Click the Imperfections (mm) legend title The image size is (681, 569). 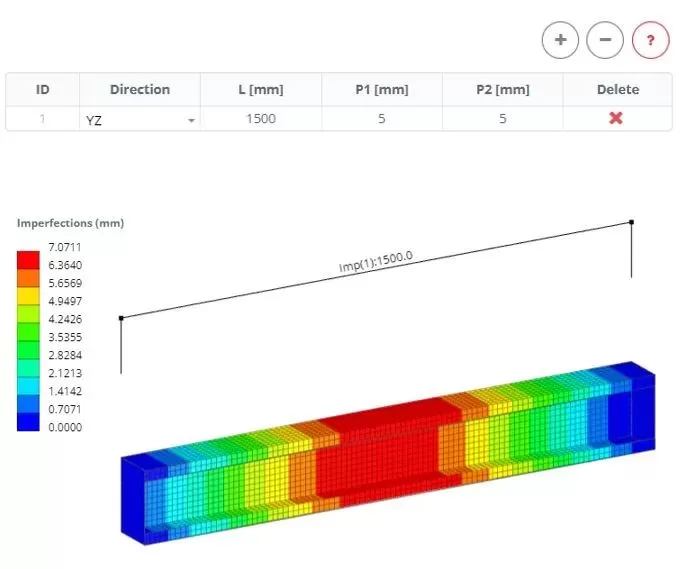pos(70,223)
